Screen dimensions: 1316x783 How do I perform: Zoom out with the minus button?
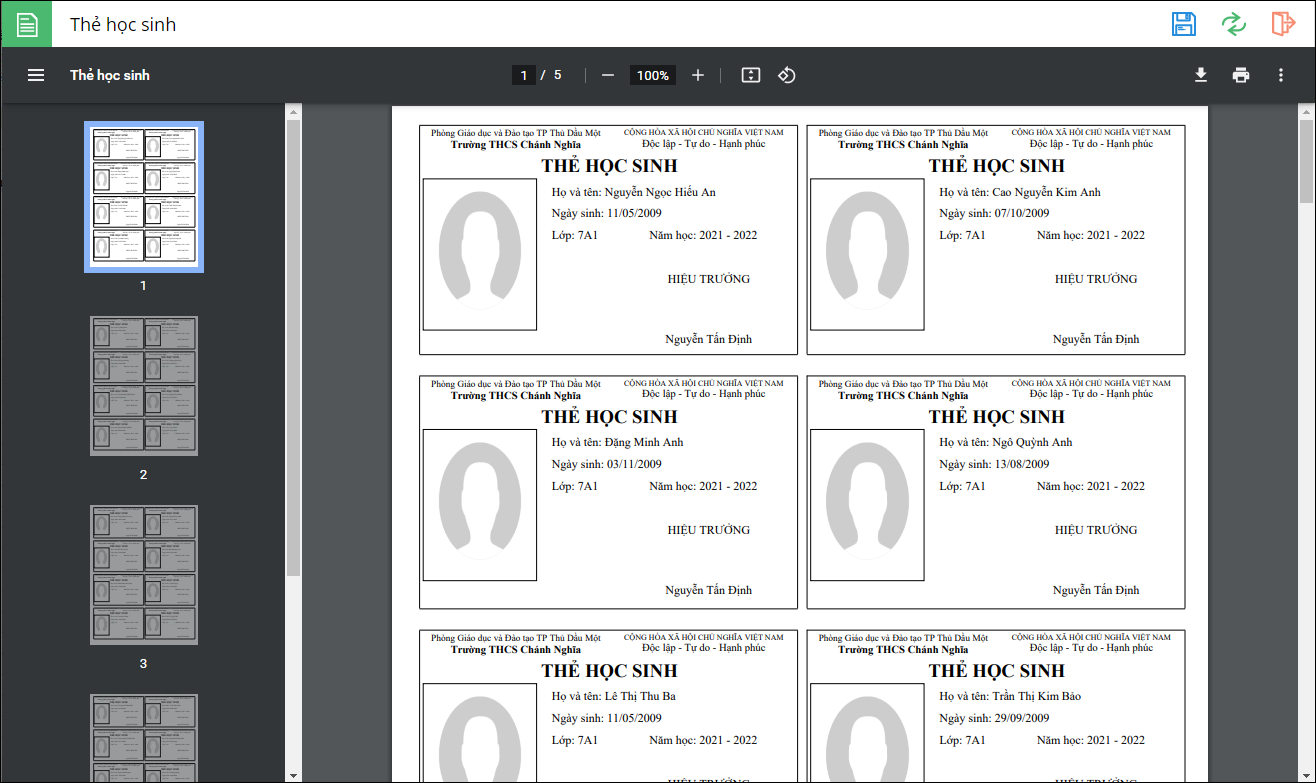(607, 75)
